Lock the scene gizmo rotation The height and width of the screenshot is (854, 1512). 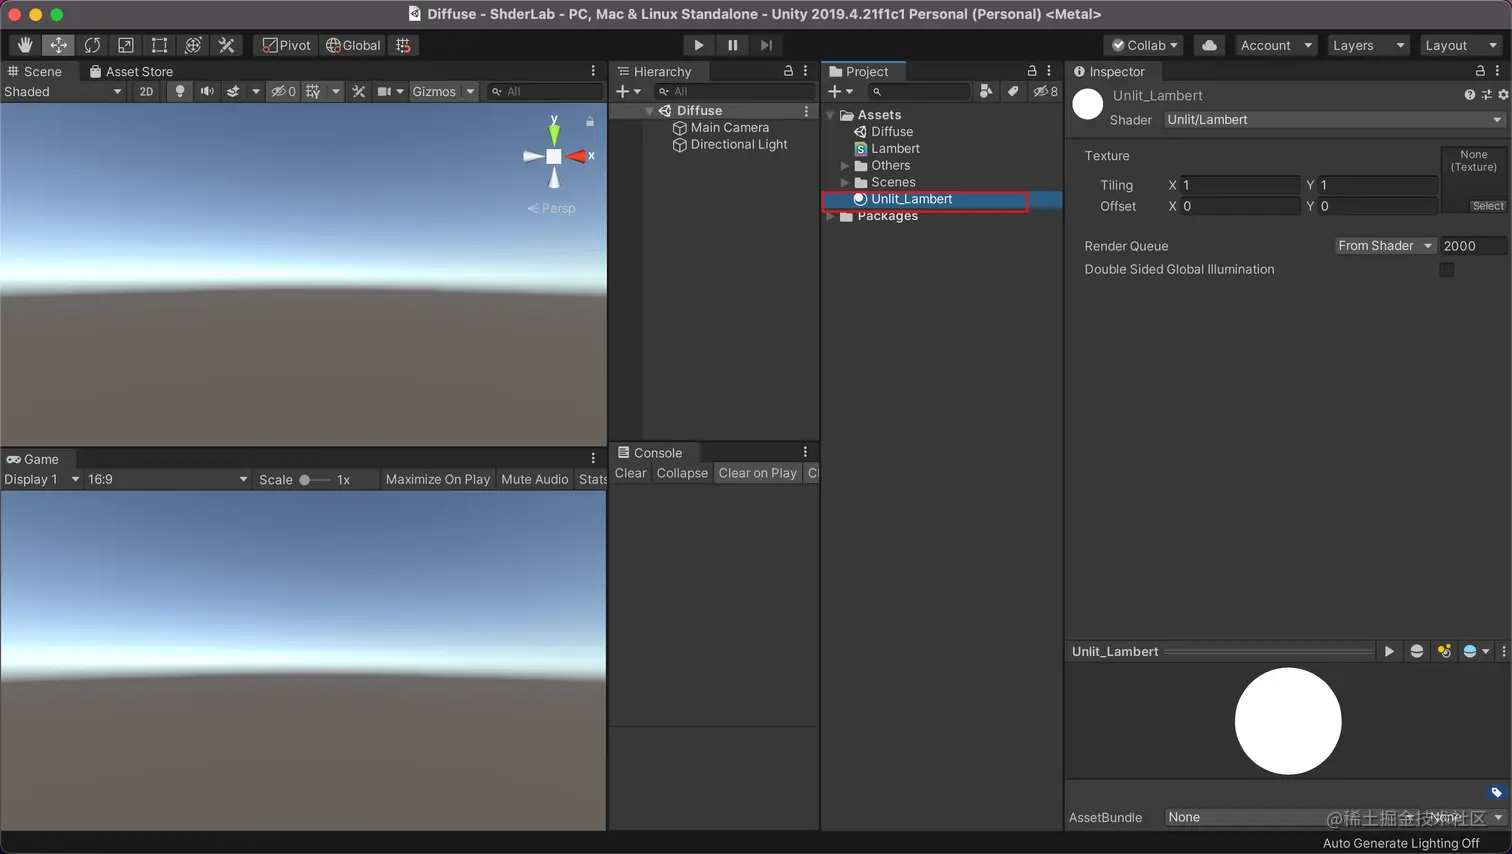coord(590,121)
